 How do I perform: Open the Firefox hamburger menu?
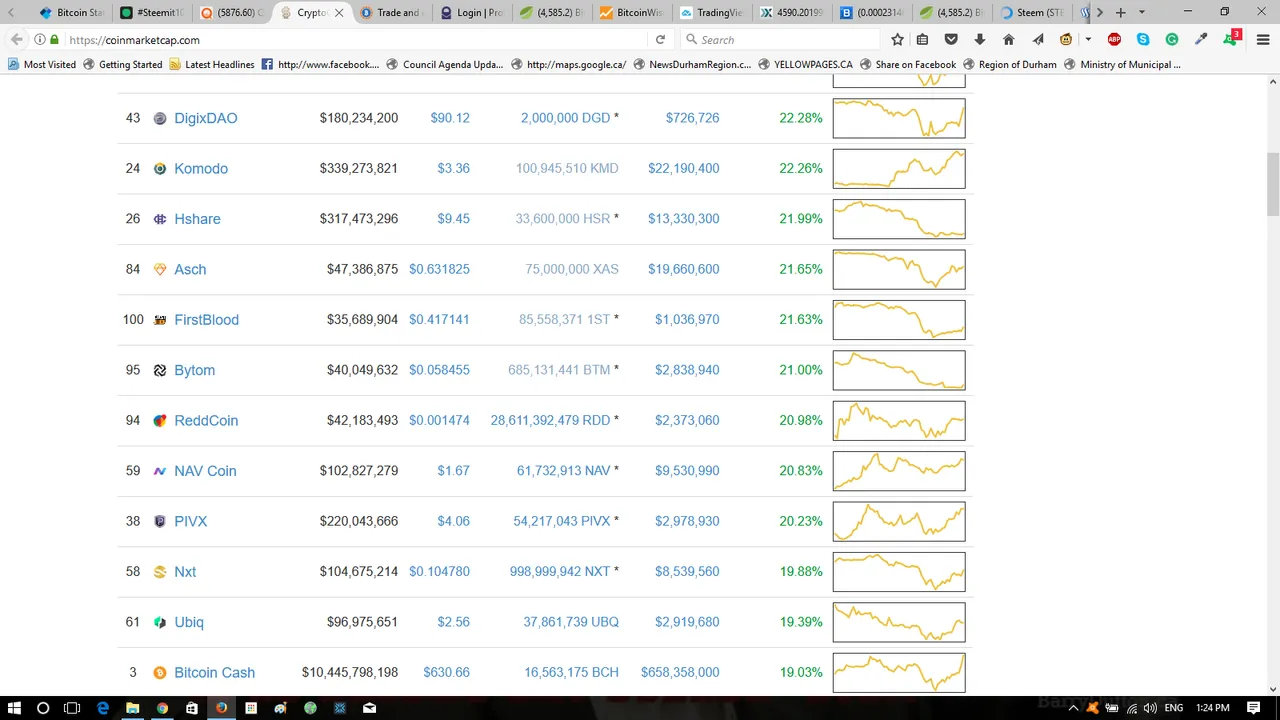[x=1262, y=39]
